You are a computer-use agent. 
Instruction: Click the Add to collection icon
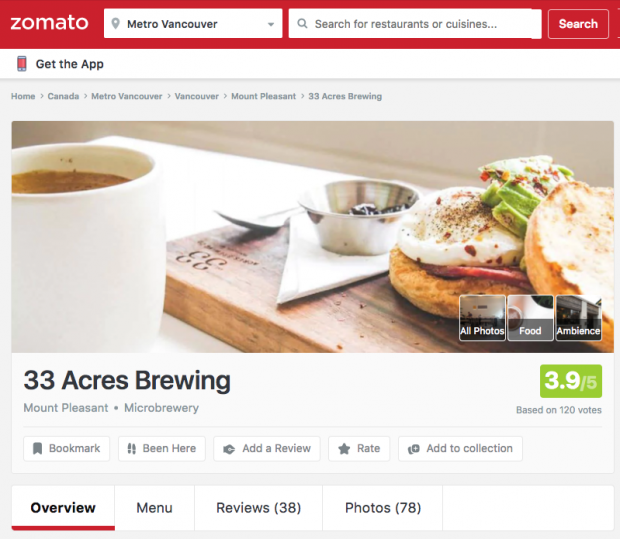pos(414,449)
